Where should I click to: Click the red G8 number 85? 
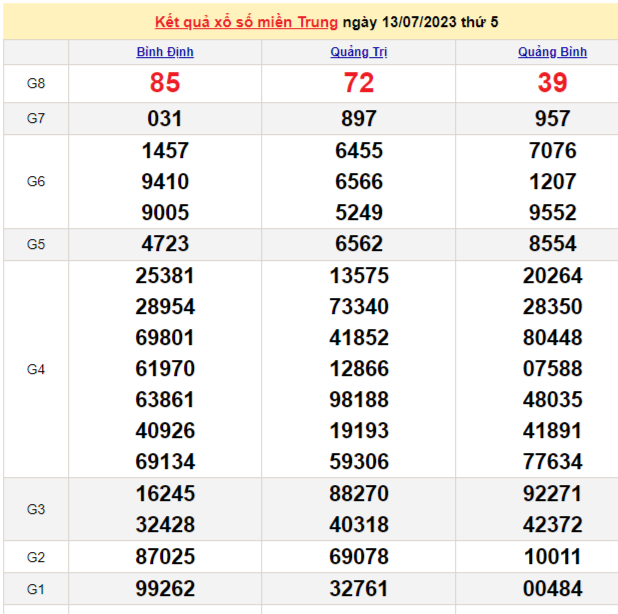click(165, 83)
